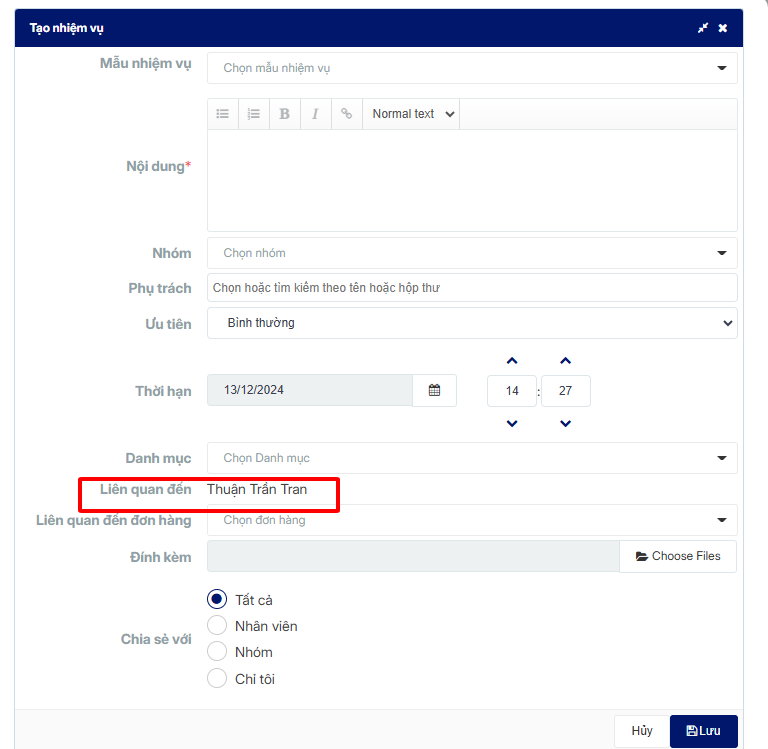Insert a hyperlink in the content
Viewport: 768px width, 749px height.
click(347, 114)
